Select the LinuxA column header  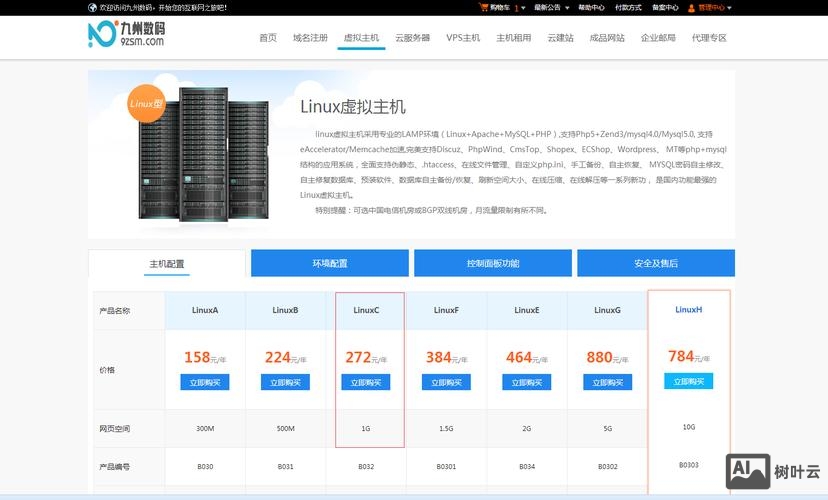pos(205,310)
